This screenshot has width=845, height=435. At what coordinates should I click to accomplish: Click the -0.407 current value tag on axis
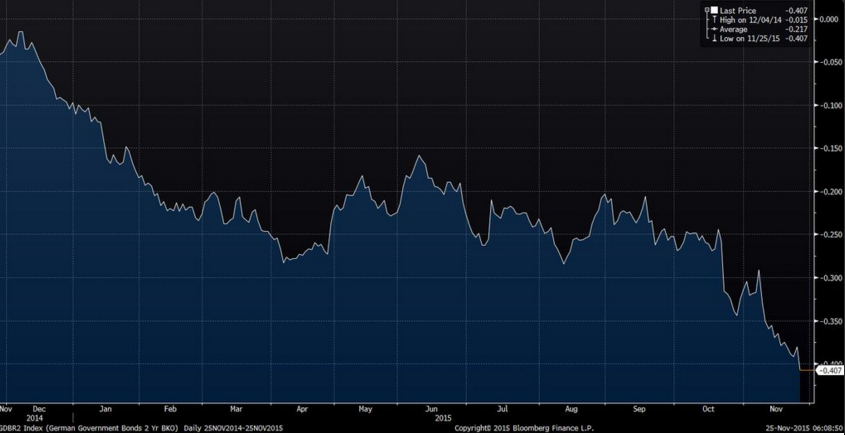coord(829,370)
